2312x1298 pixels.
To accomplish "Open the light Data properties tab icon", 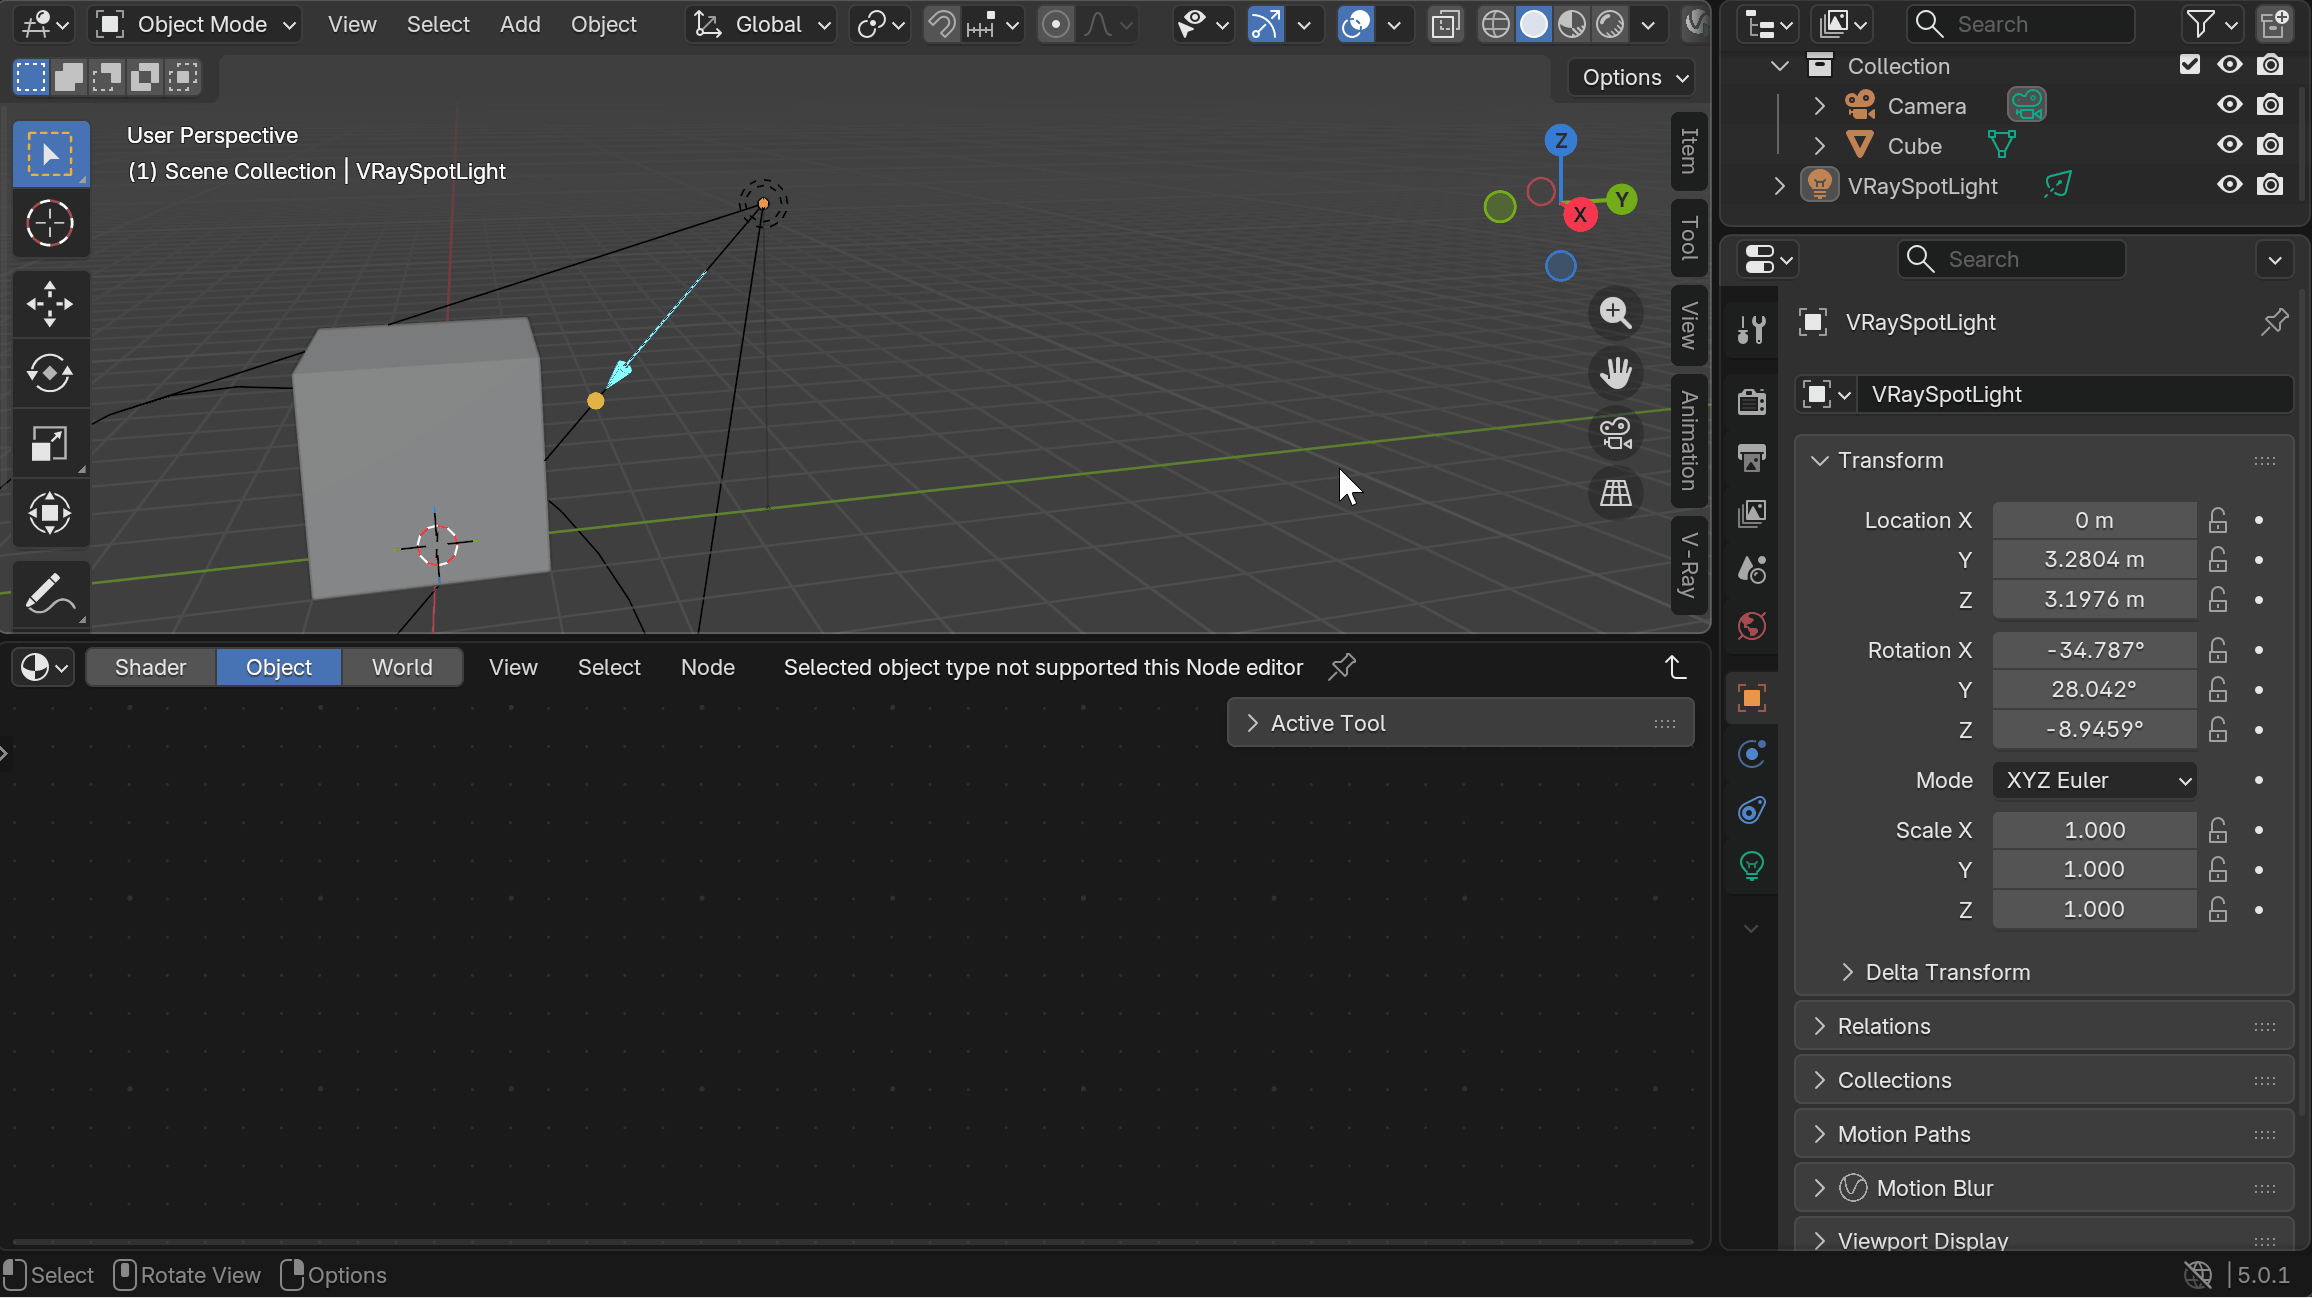I will (1751, 866).
